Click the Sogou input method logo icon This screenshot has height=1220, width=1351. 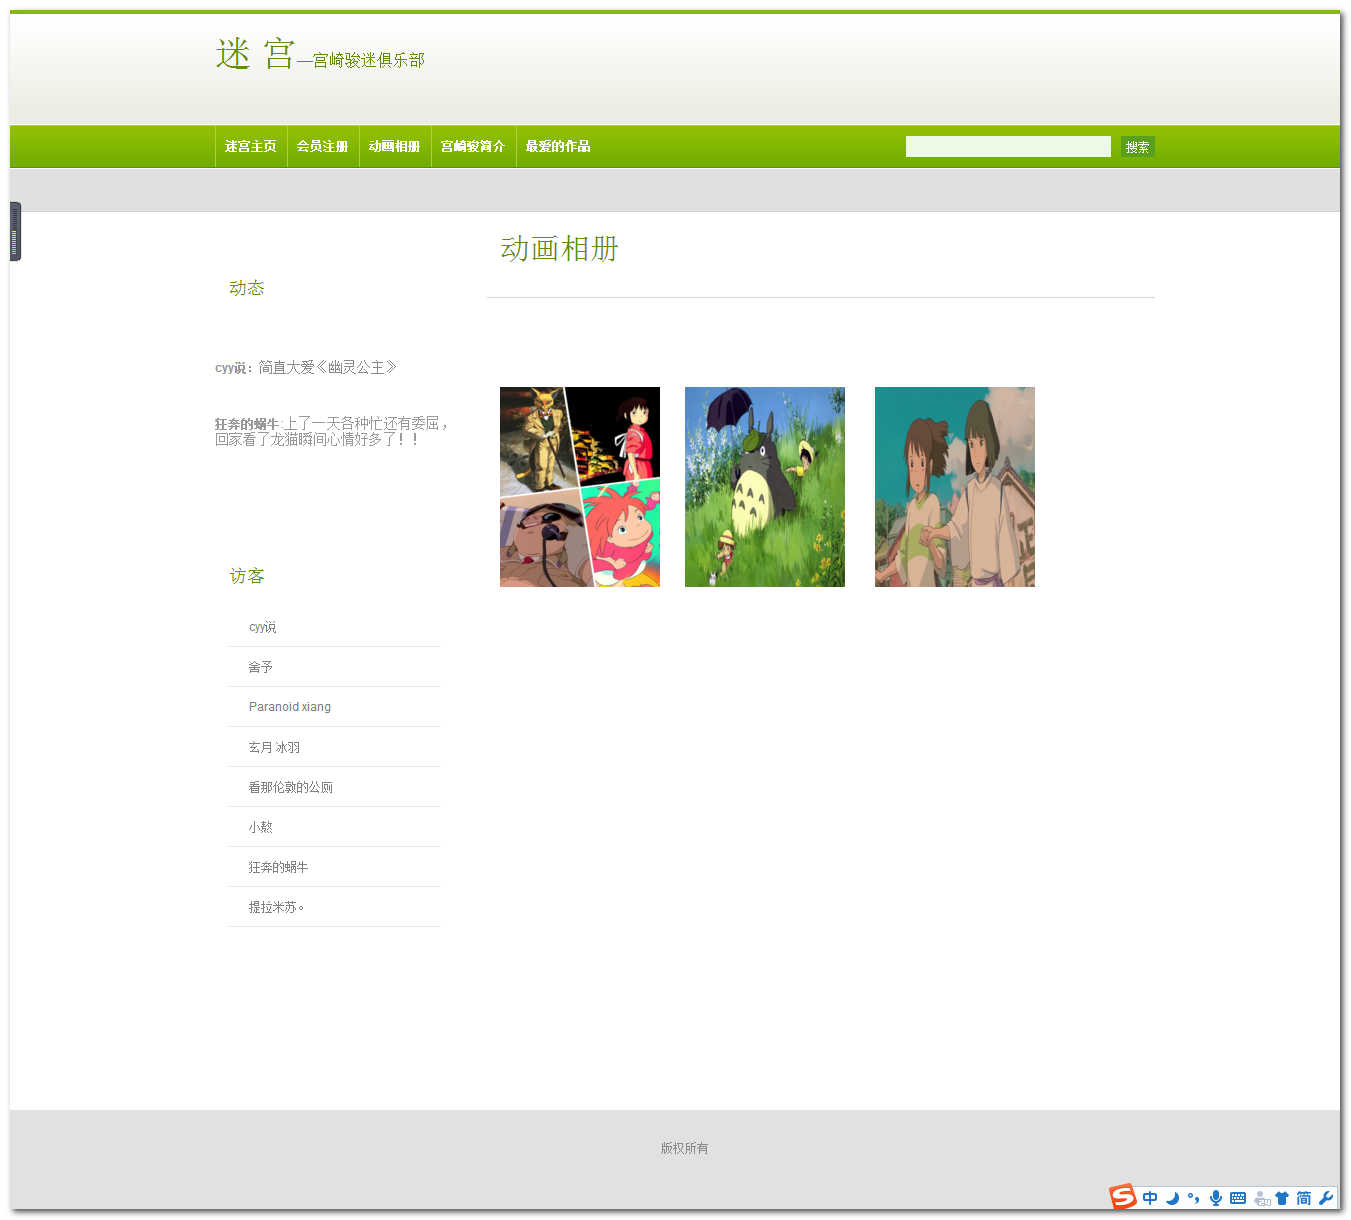1123,1196
